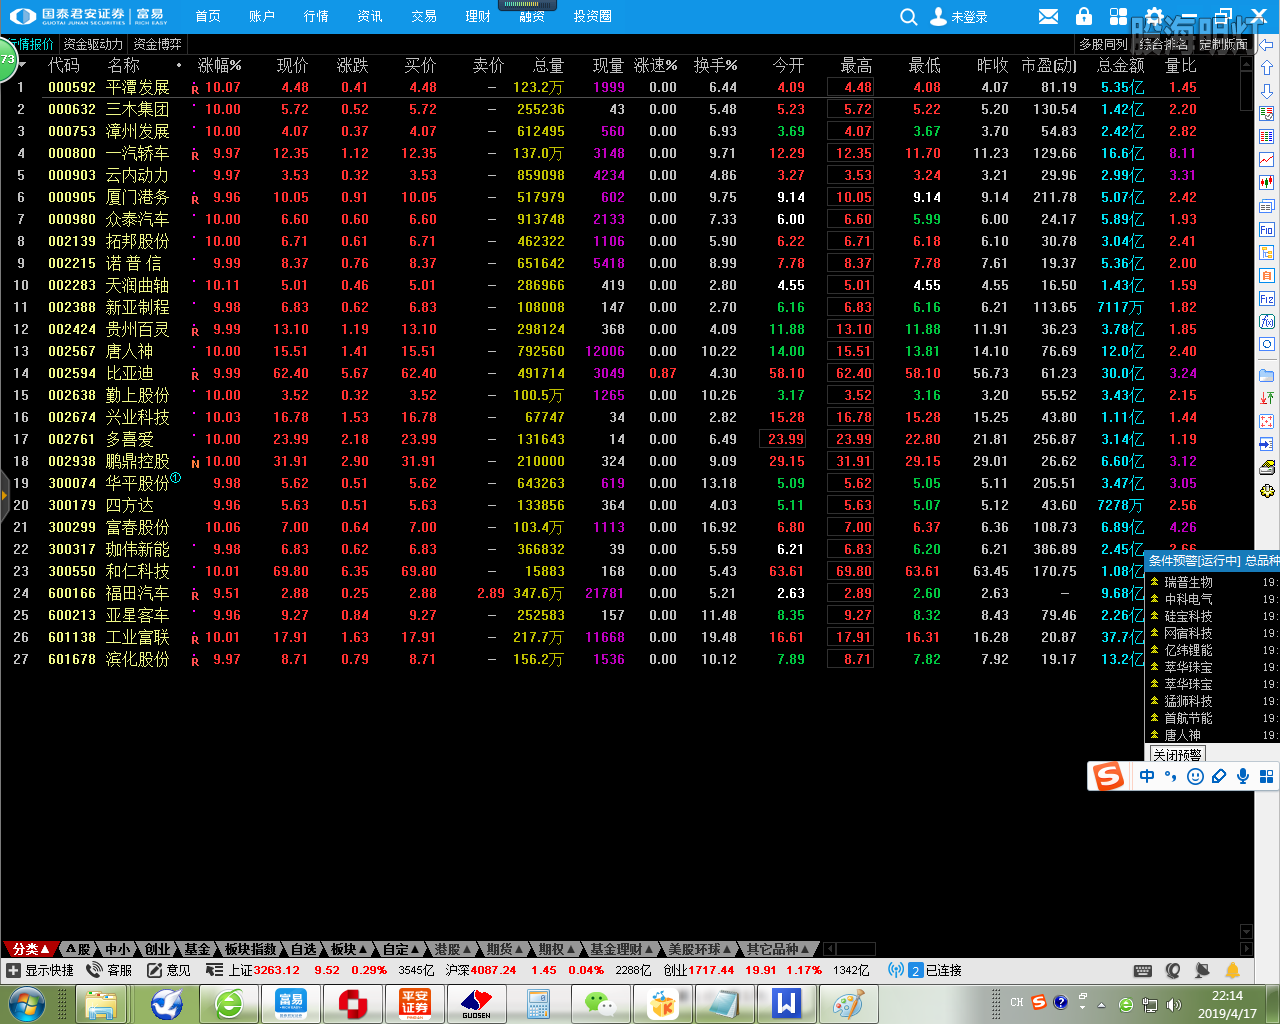This screenshot has height=1024, width=1280.
Task: Click the Fiz icon in right sidebar
Action: point(1267,298)
